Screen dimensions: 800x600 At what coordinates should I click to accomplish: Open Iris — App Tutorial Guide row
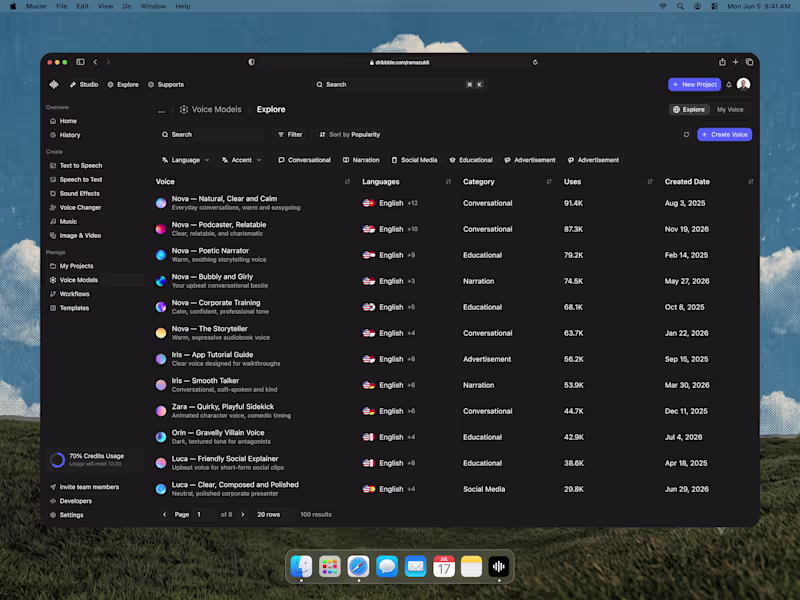click(454, 359)
